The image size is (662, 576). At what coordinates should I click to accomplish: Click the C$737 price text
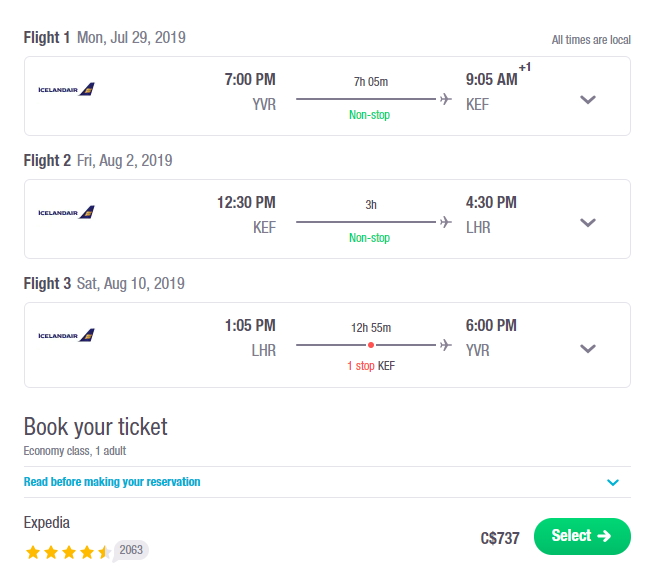[x=500, y=538]
